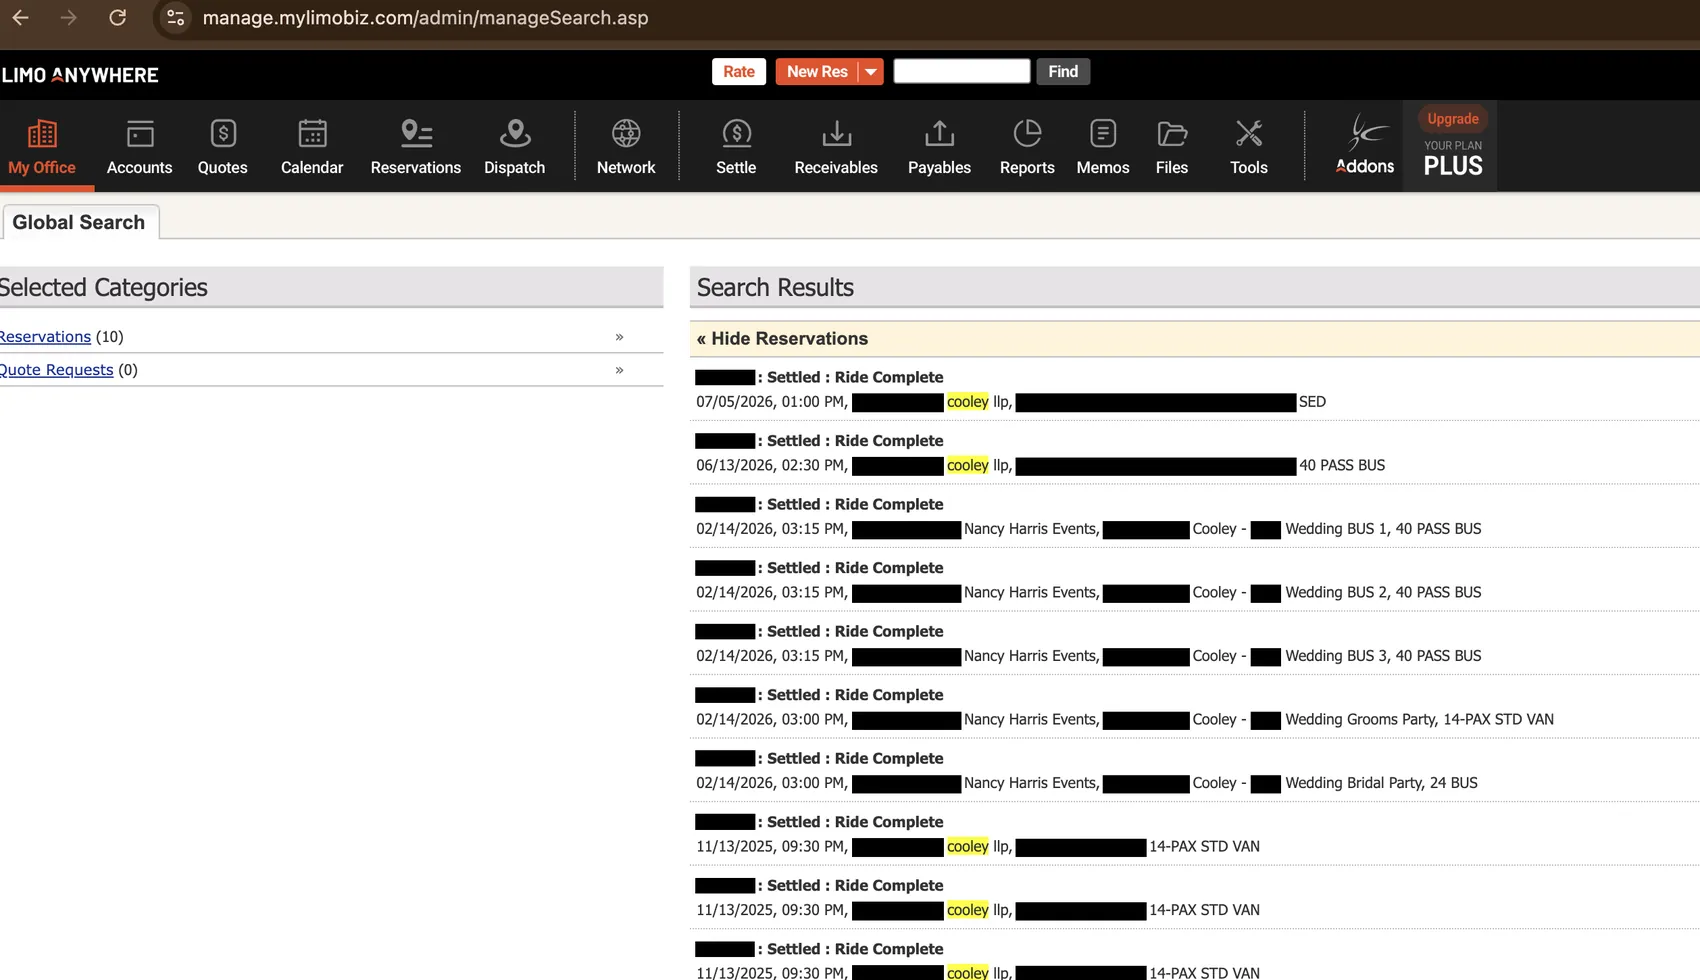Open the Tools section
1700x980 pixels.
click(x=1249, y=146)
